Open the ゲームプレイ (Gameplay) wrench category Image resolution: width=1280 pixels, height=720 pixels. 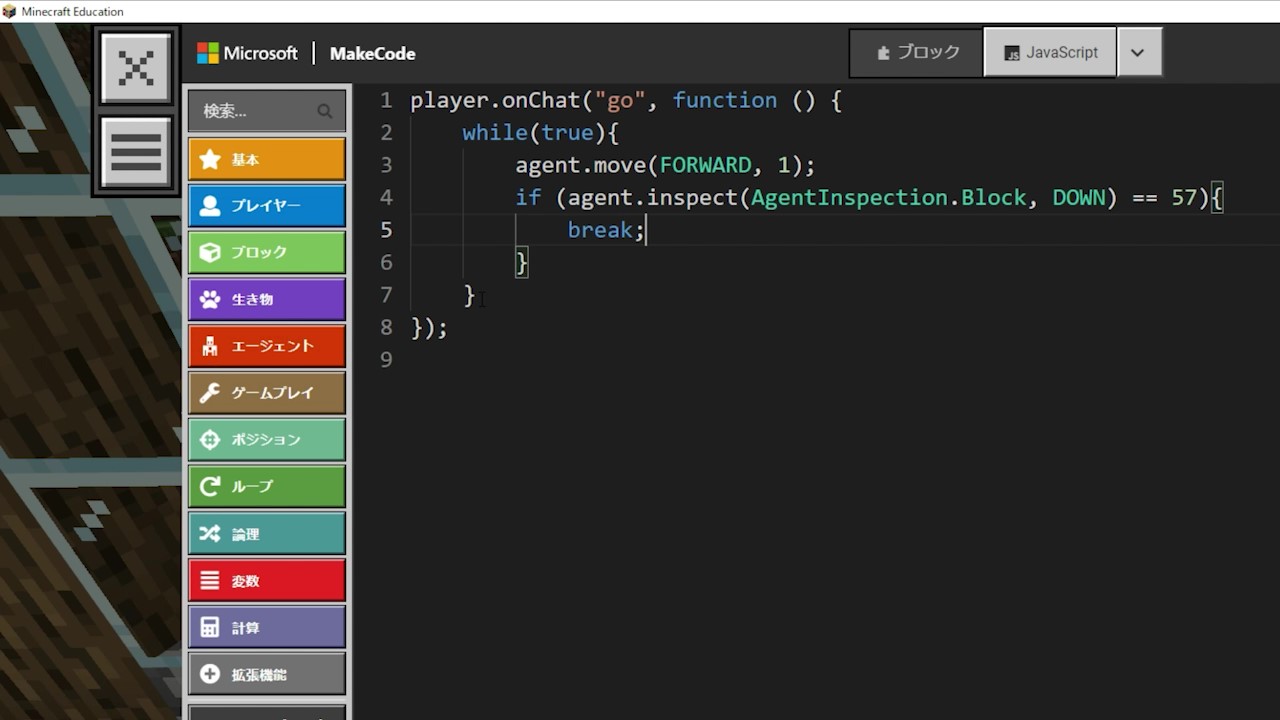pos(266,393)
